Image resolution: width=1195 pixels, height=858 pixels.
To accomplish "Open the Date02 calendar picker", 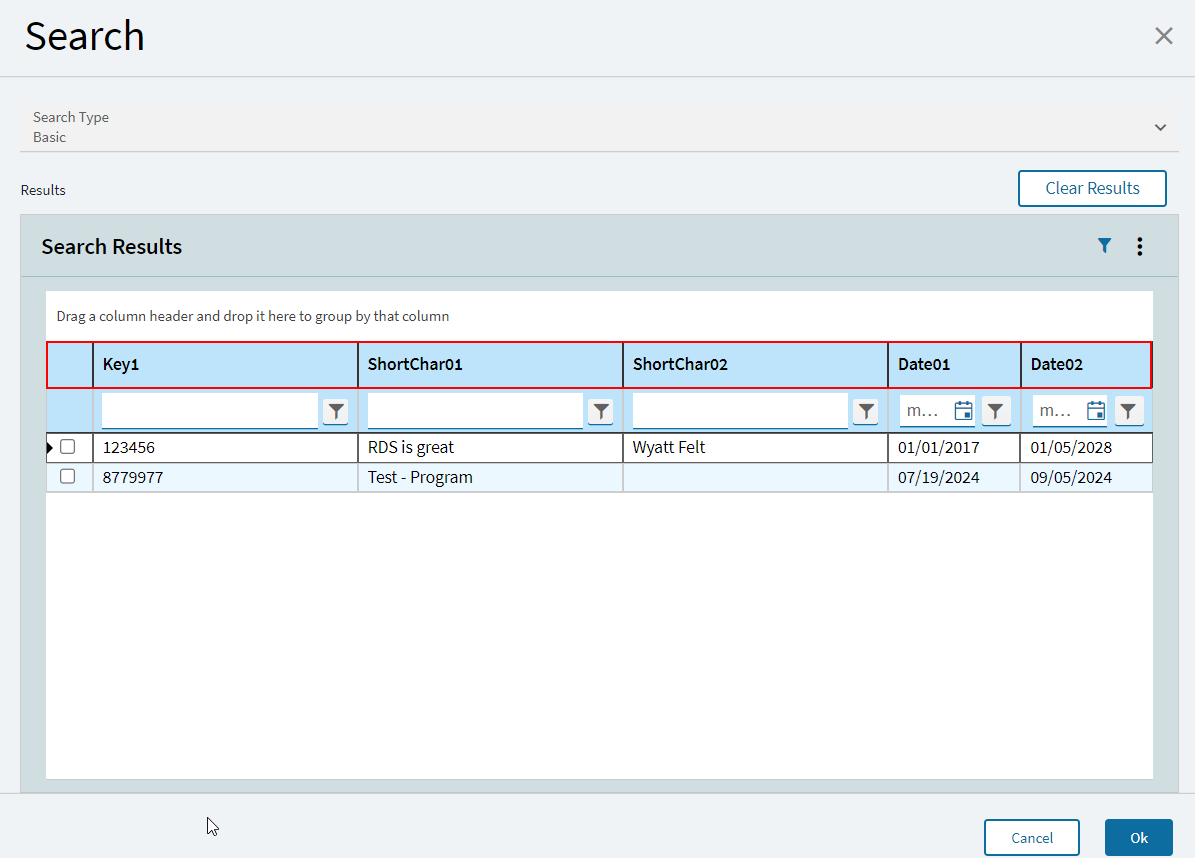I will (1096, 411).
